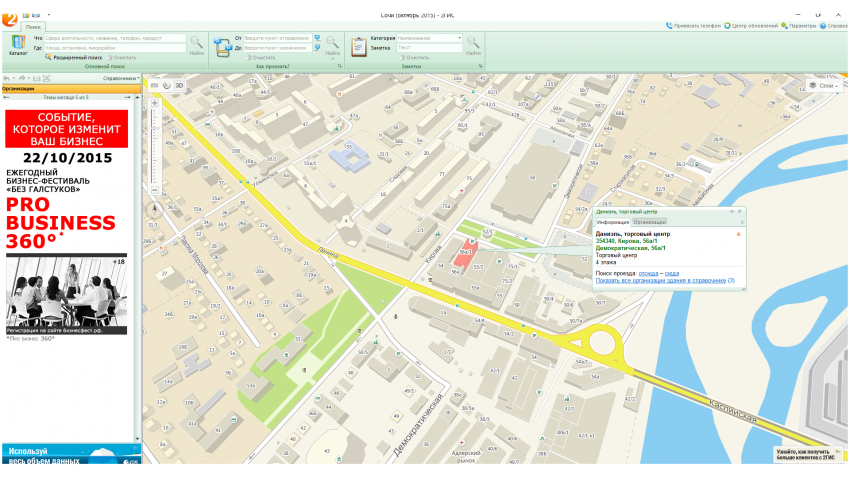The height and width of the screenshot is (478, 850).
Task: Switch to the Организации tab in popup
Action: [x=649, y=222]
